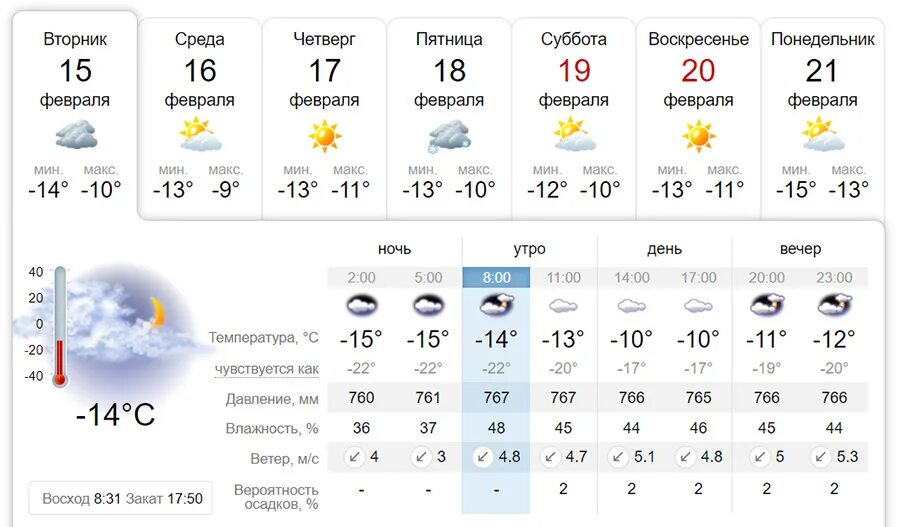Click the wind direction arrow at 23:00
The width and height of the screenshot is (900, 527).
821,457
